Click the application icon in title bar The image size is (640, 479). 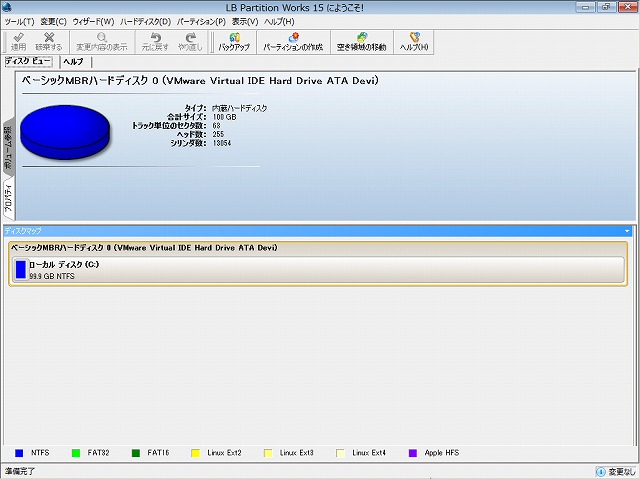pyautogui.click(x=7, y=7)
